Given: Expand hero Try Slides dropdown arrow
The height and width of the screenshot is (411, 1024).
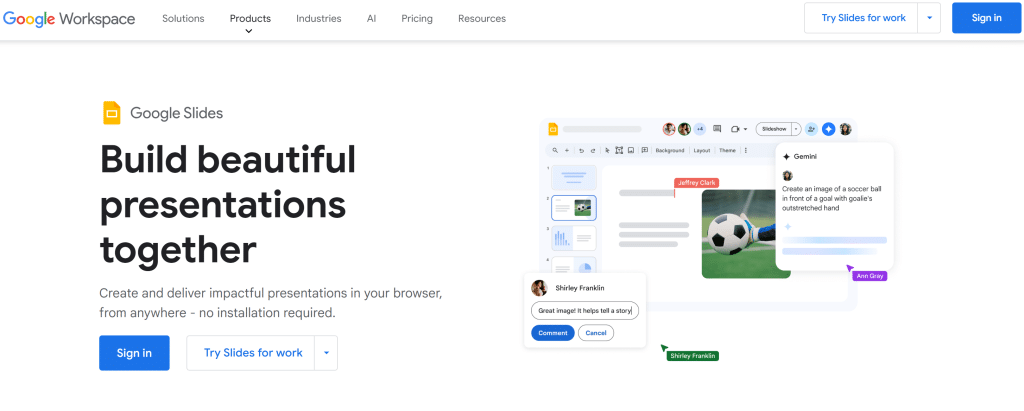Looking at the screenshot, I should click(x=326, y=353).
